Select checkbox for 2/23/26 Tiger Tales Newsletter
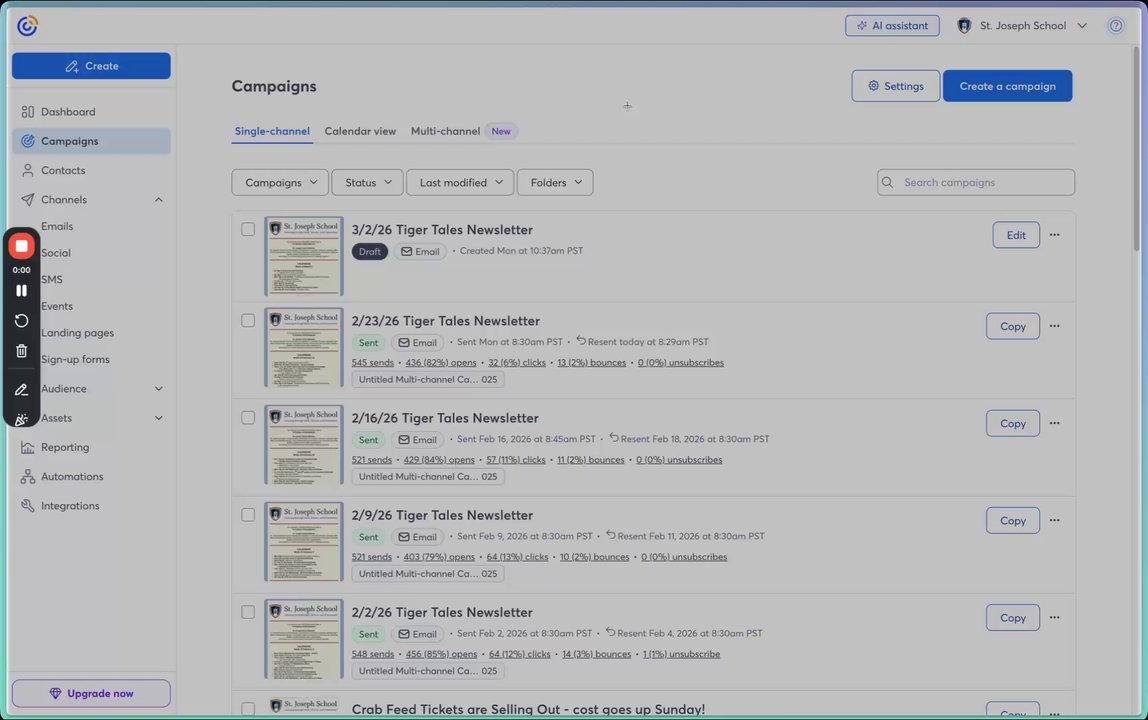 click(248, 320)
